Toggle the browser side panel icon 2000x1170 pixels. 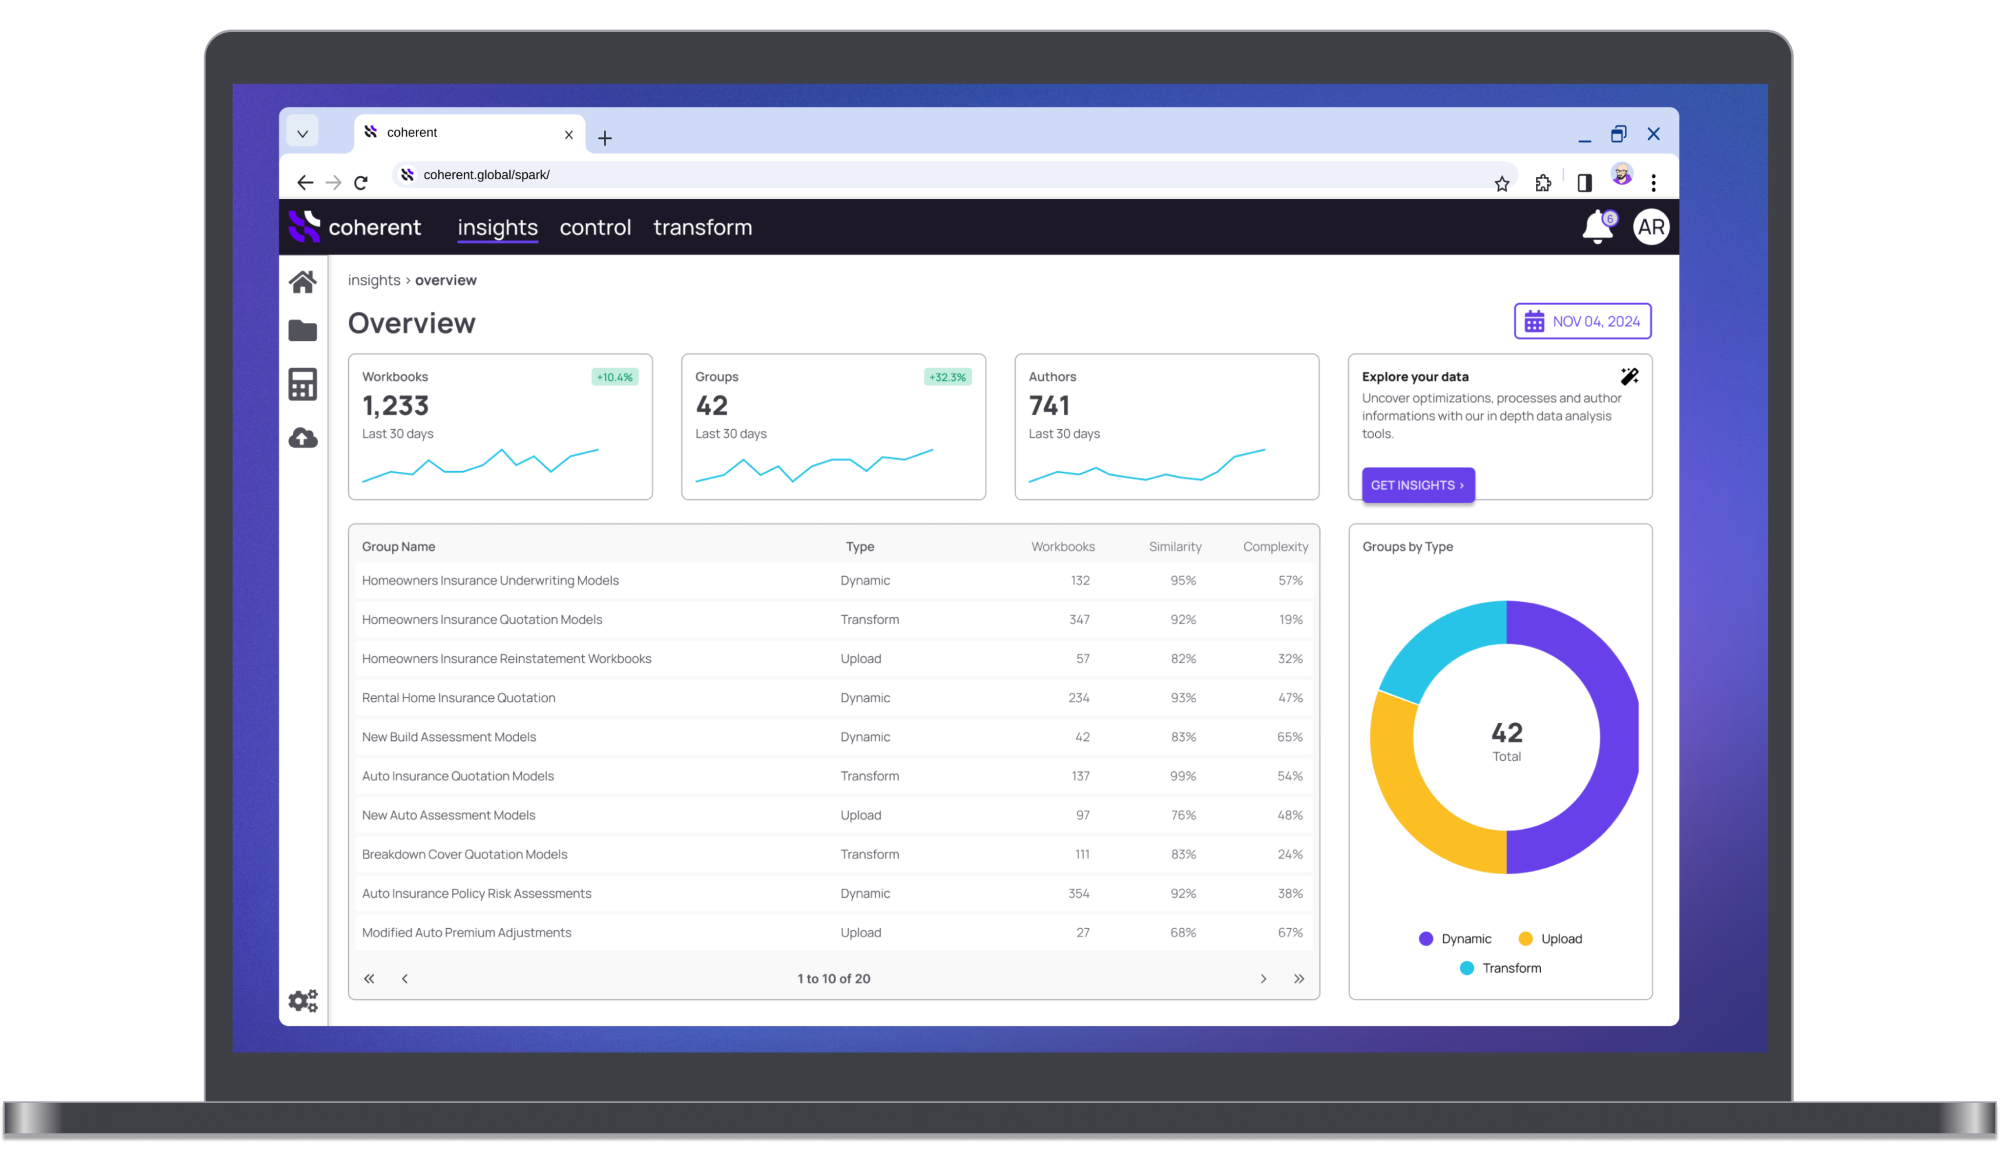(1583, 182)
